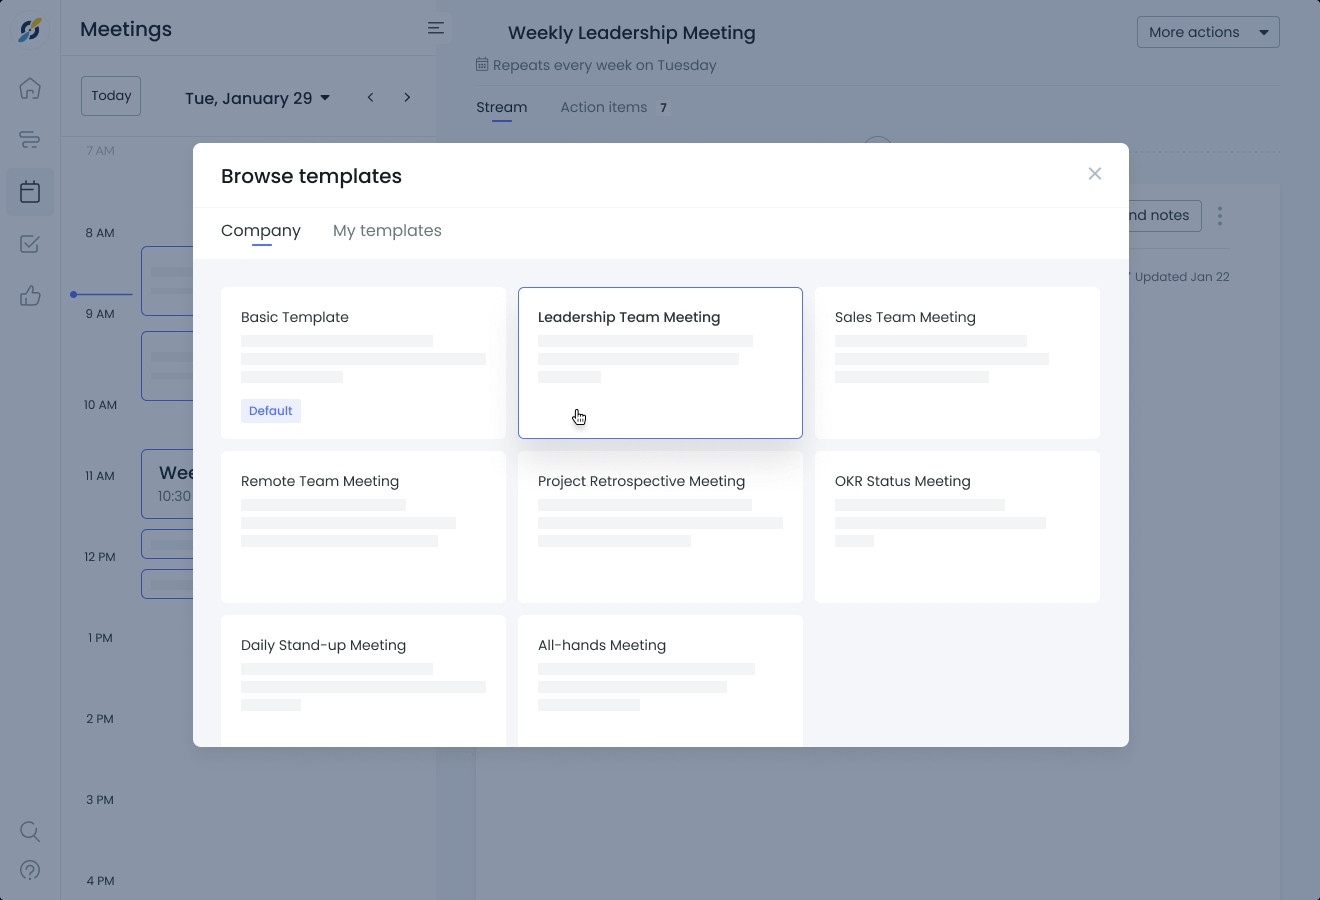Click the Today button
Image resolution: width=1320 pixels, height=900 pixels.
[111, 96]
